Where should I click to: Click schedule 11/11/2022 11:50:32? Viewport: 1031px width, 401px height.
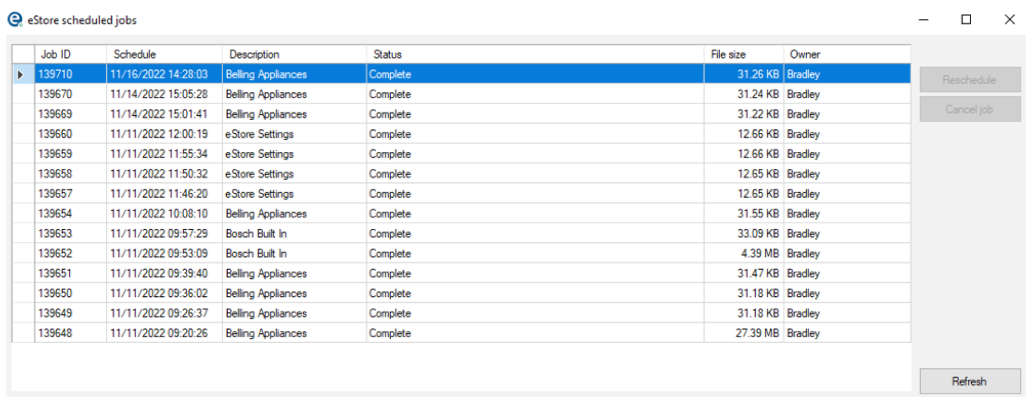pos(164,174)
